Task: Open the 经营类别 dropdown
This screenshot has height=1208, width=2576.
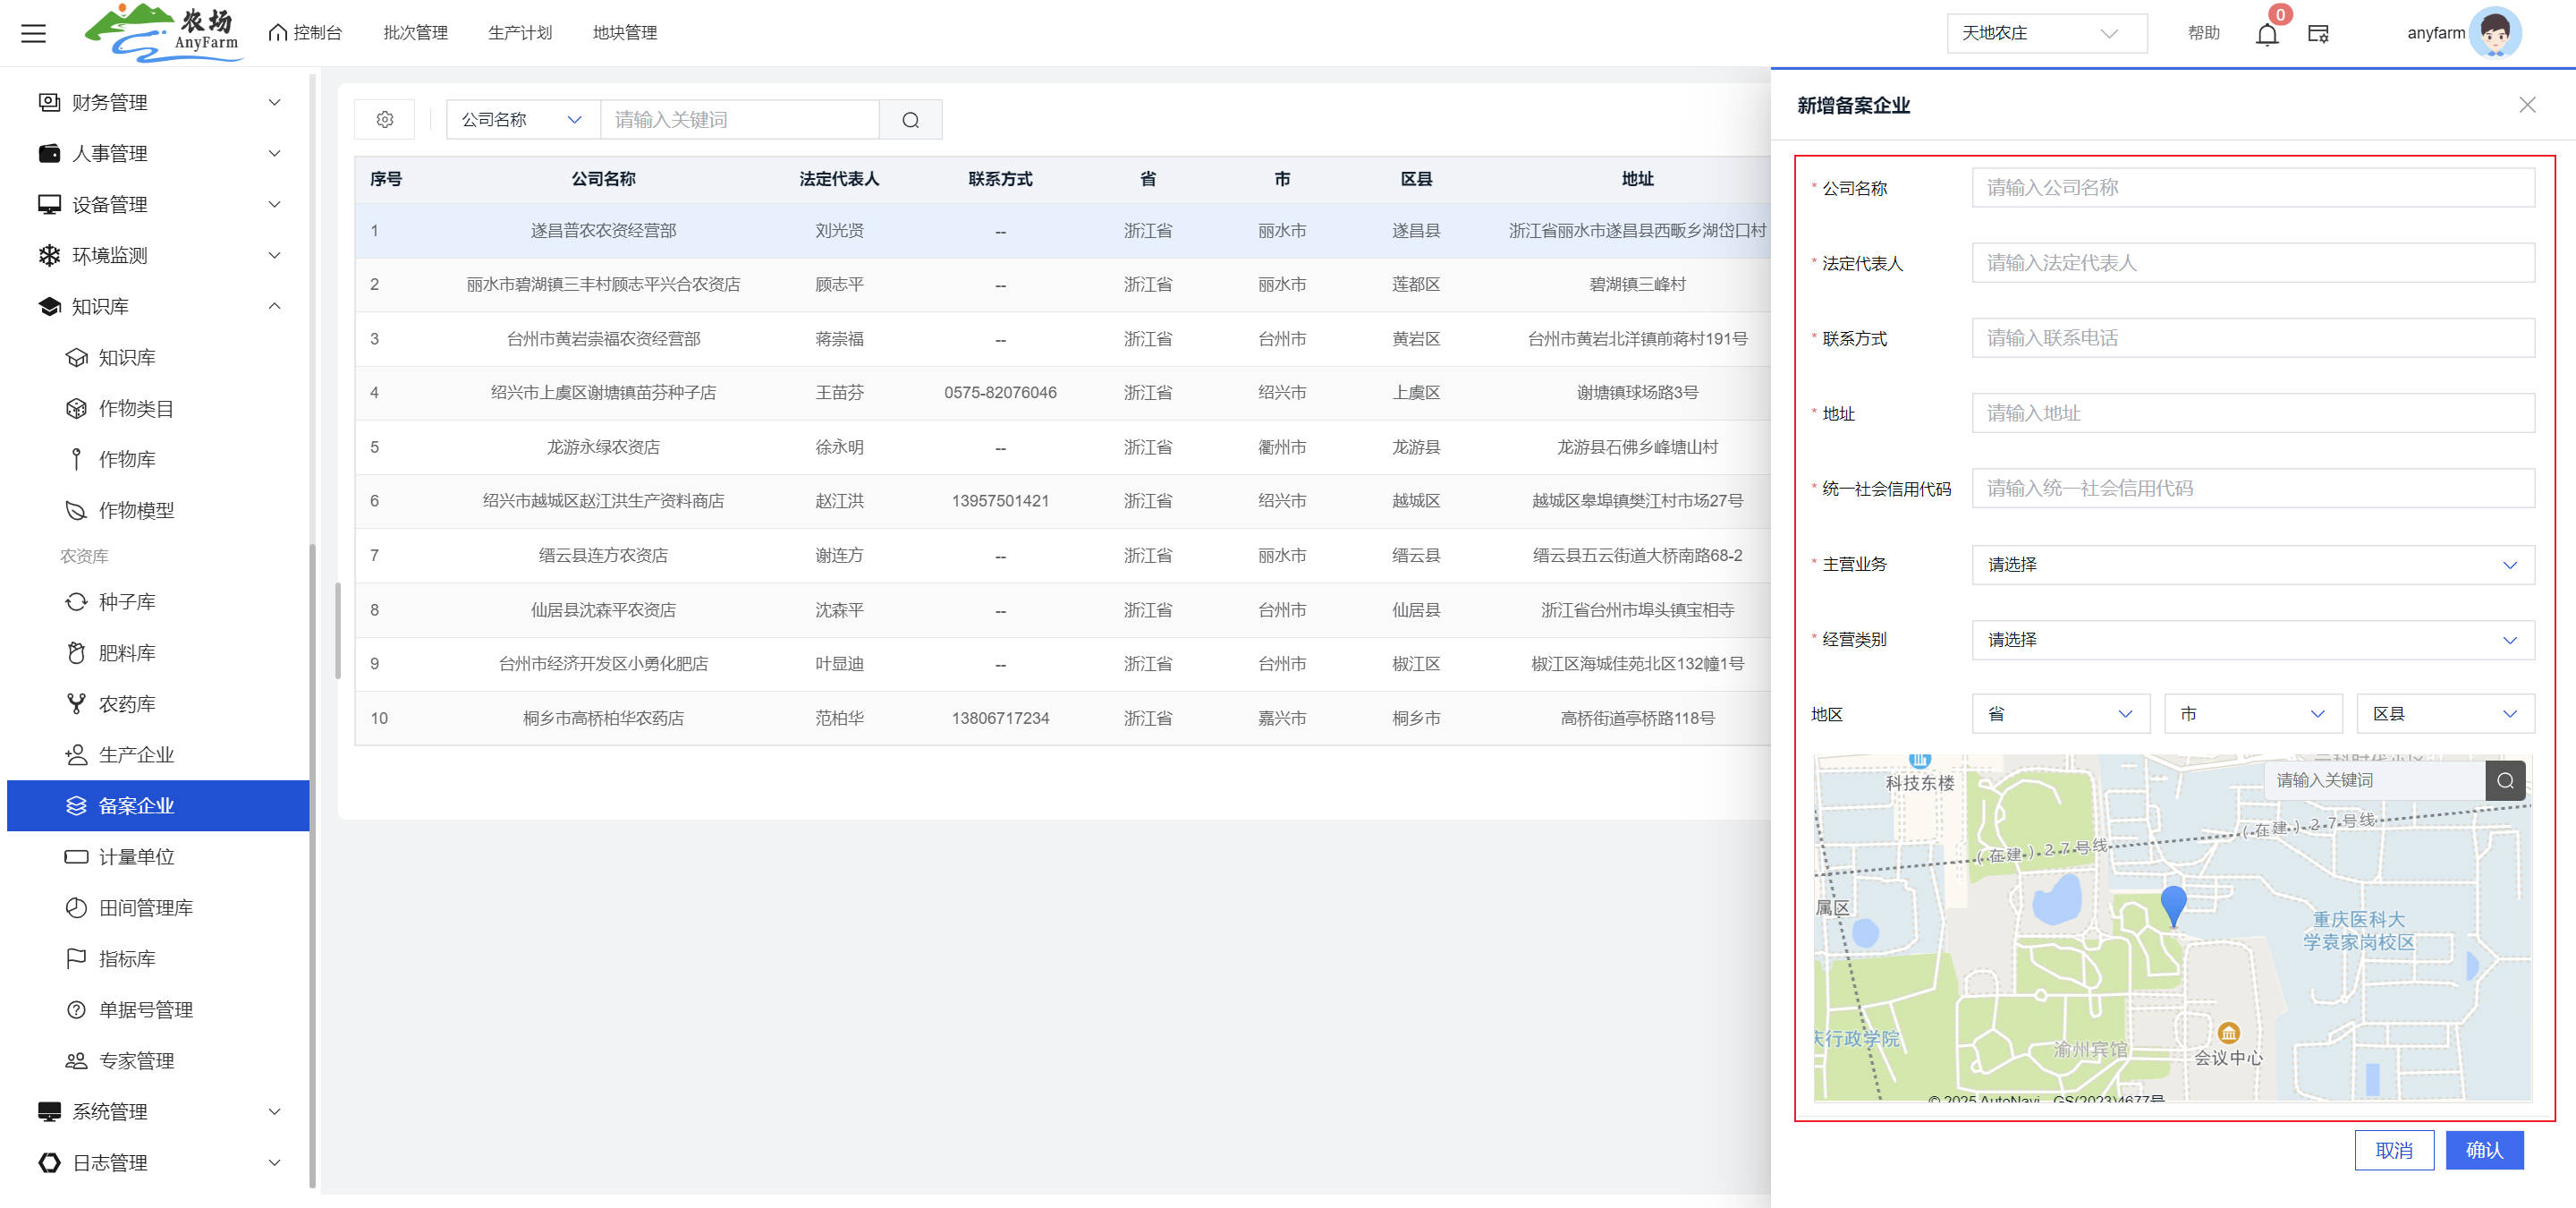Action: point(2252,640)
